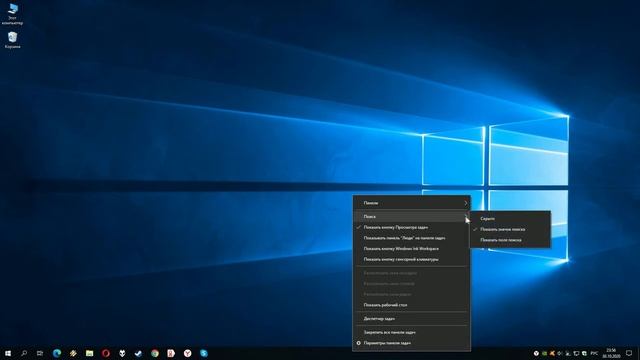Open the yellow striped app next to Edge
Screen dimensions: 640x360
click(x=73, y=353)
